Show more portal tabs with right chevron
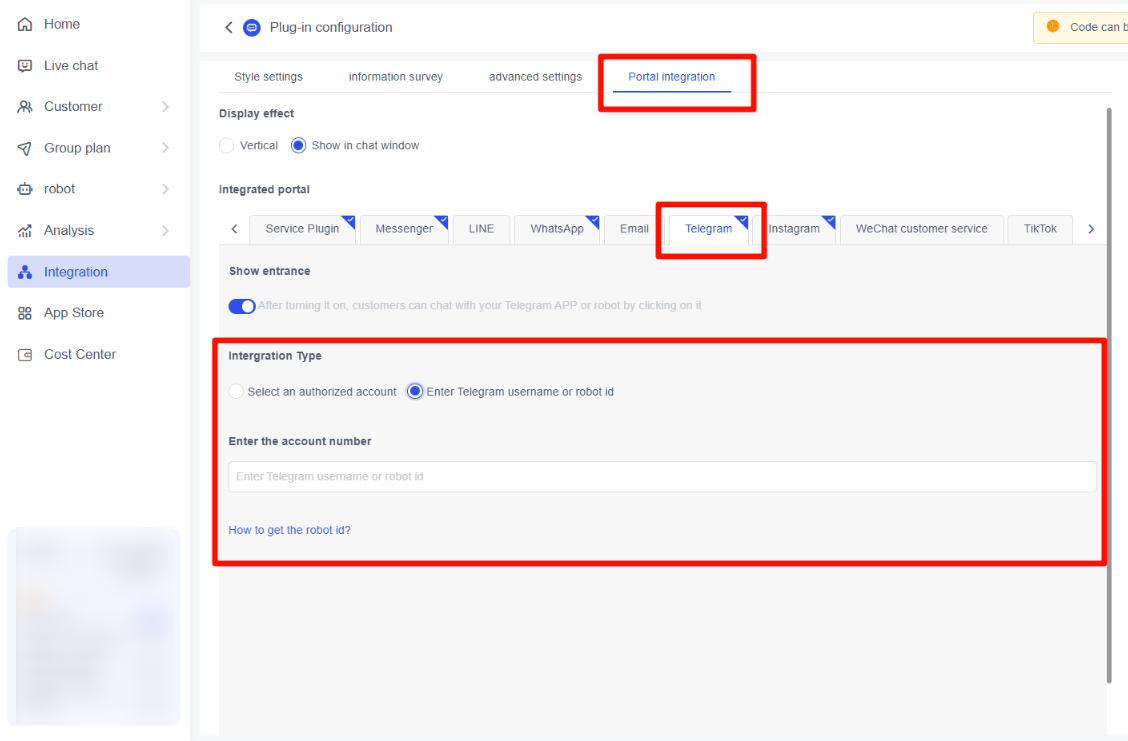This screenshot has width=1128, height=741. pyautogui.click(x=1091, y=229)
